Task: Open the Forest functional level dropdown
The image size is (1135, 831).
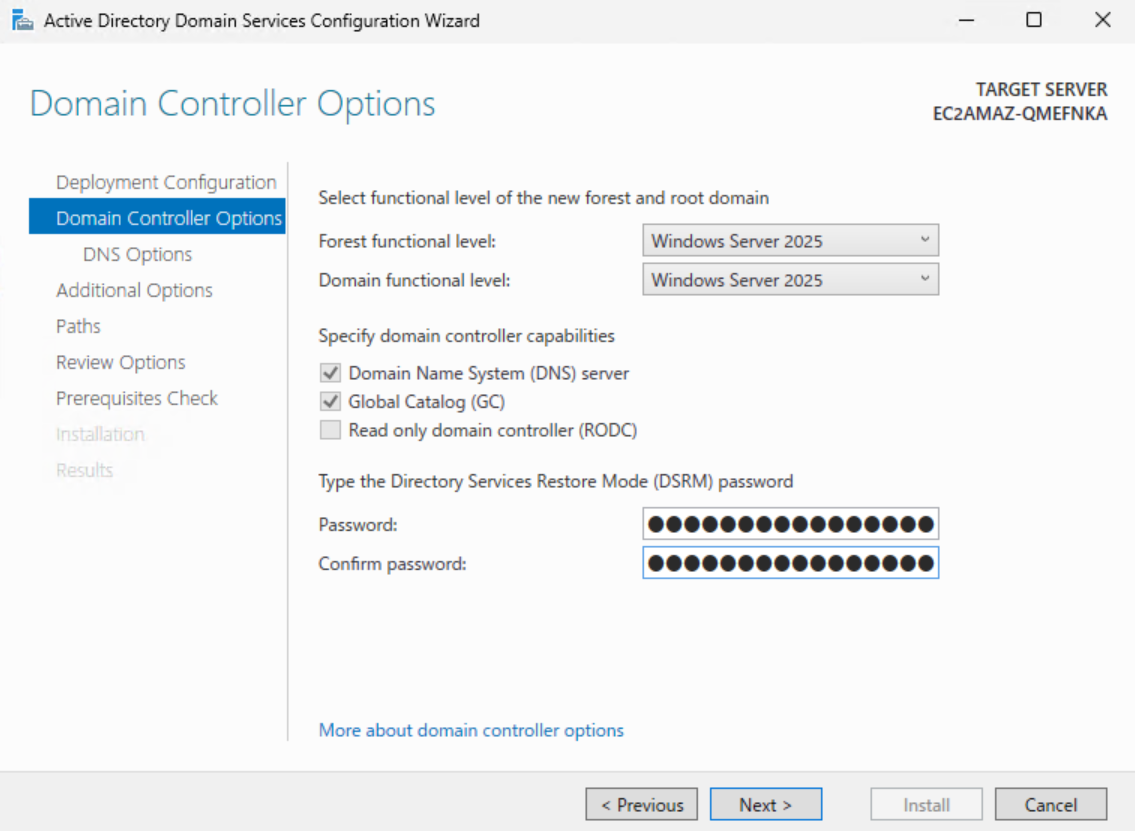Action: 790,241
